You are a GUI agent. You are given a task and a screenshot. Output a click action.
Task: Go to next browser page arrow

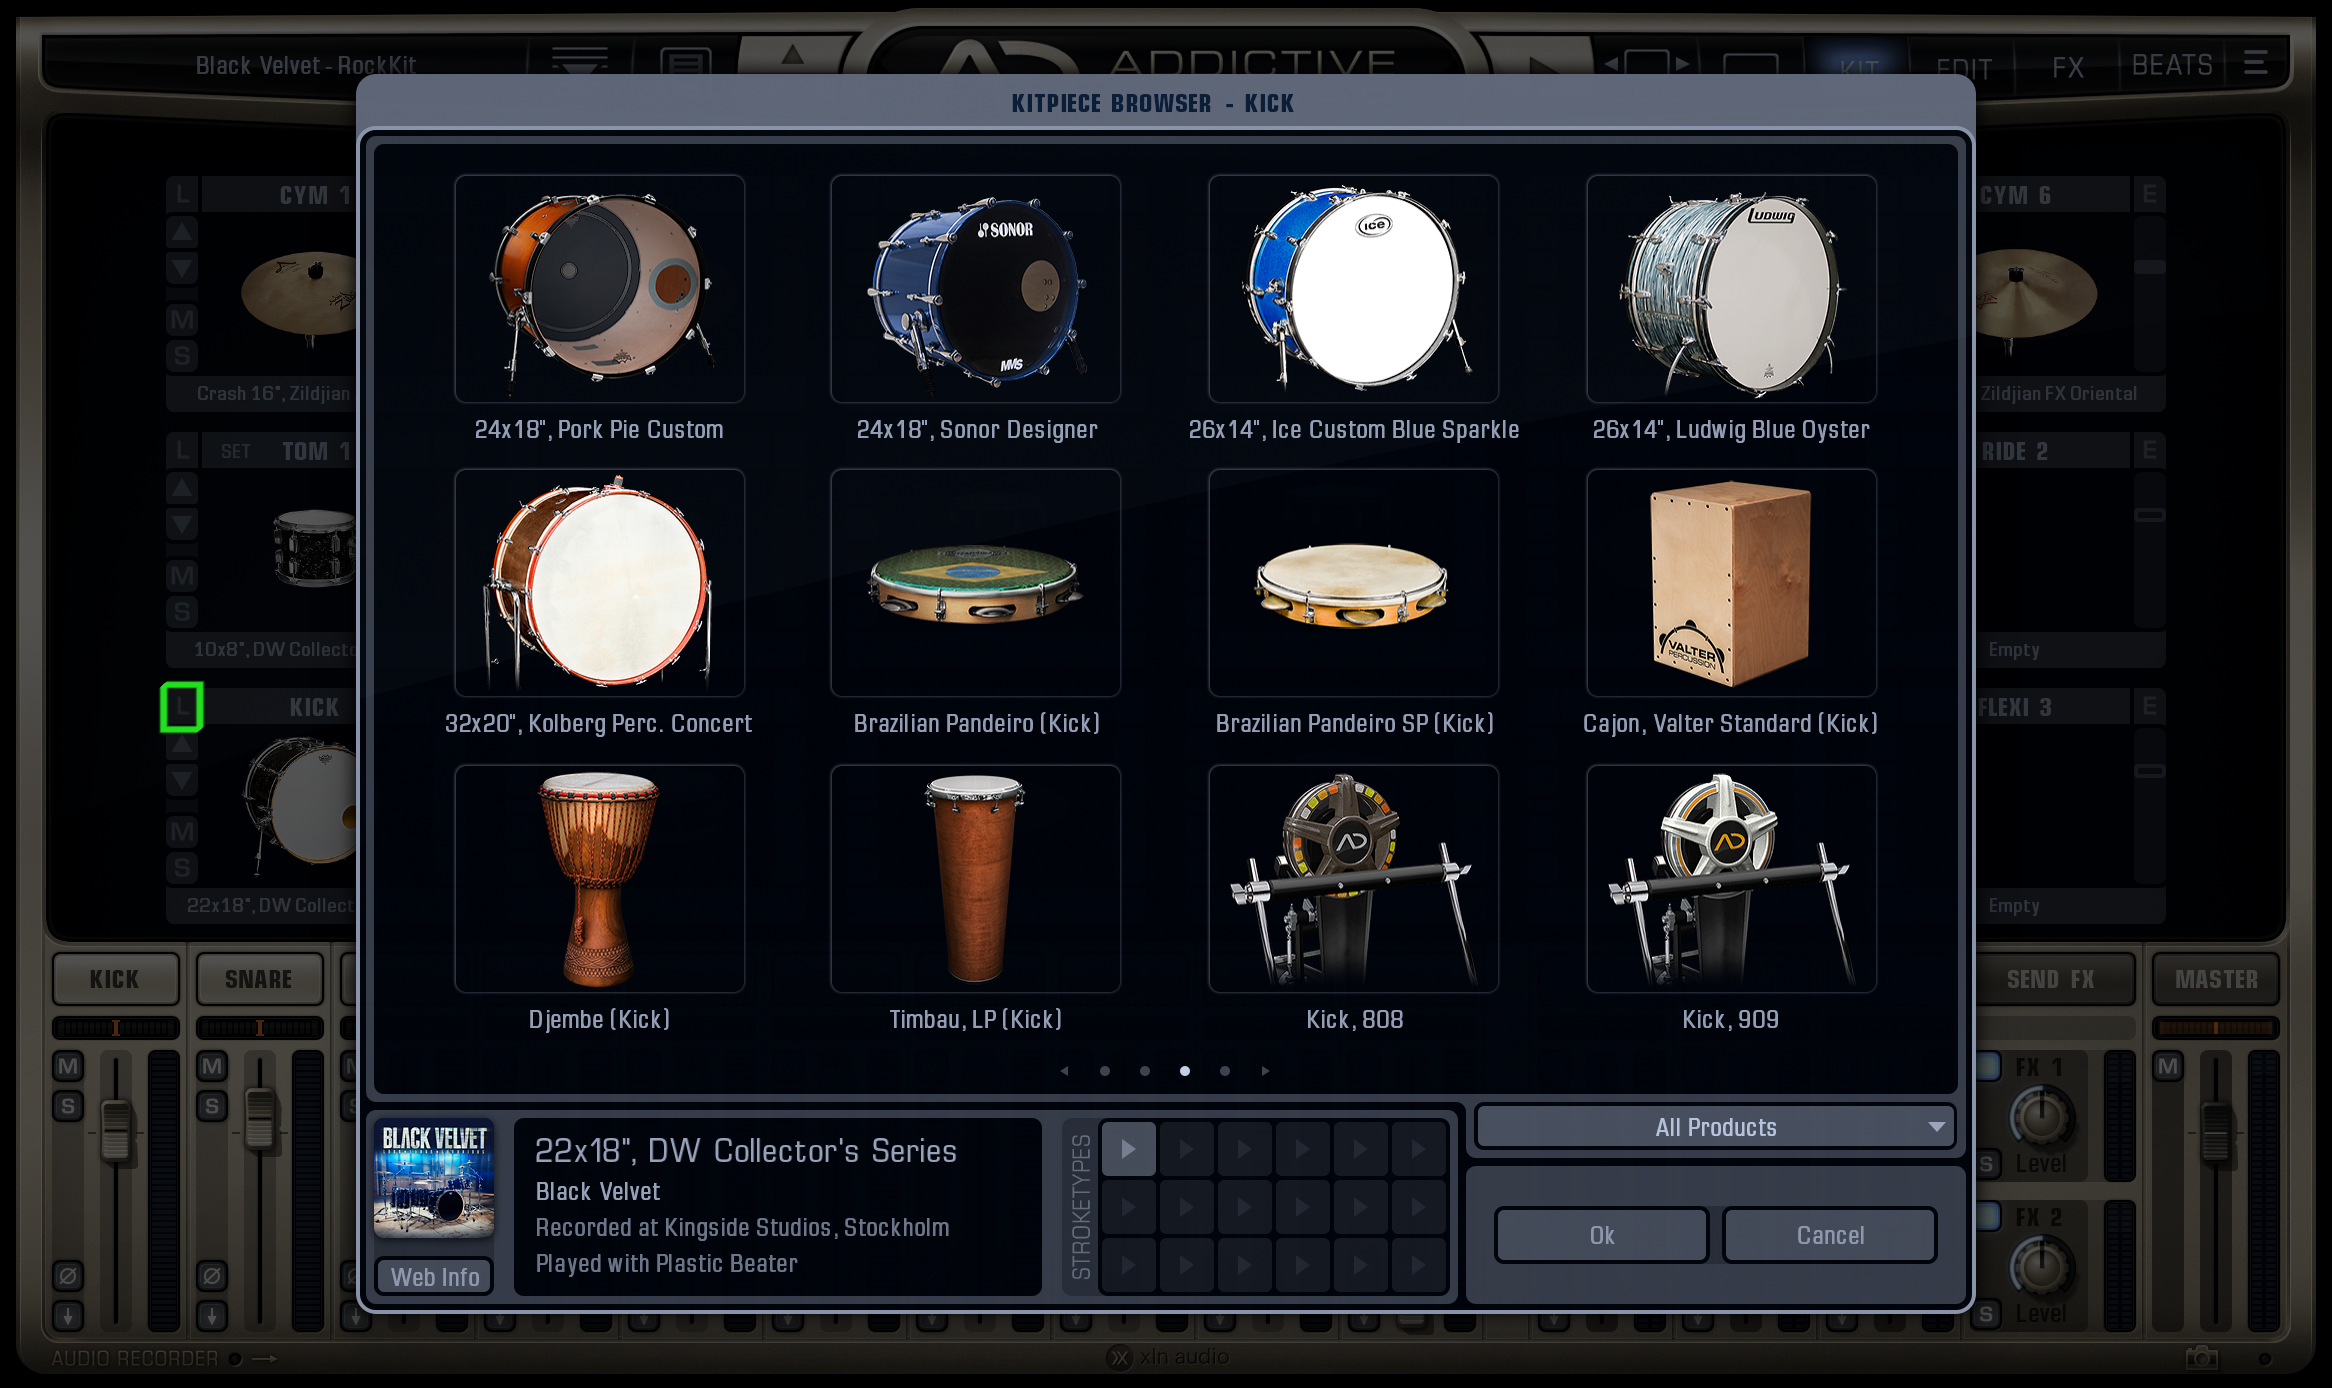(x=1265, y=1071)
